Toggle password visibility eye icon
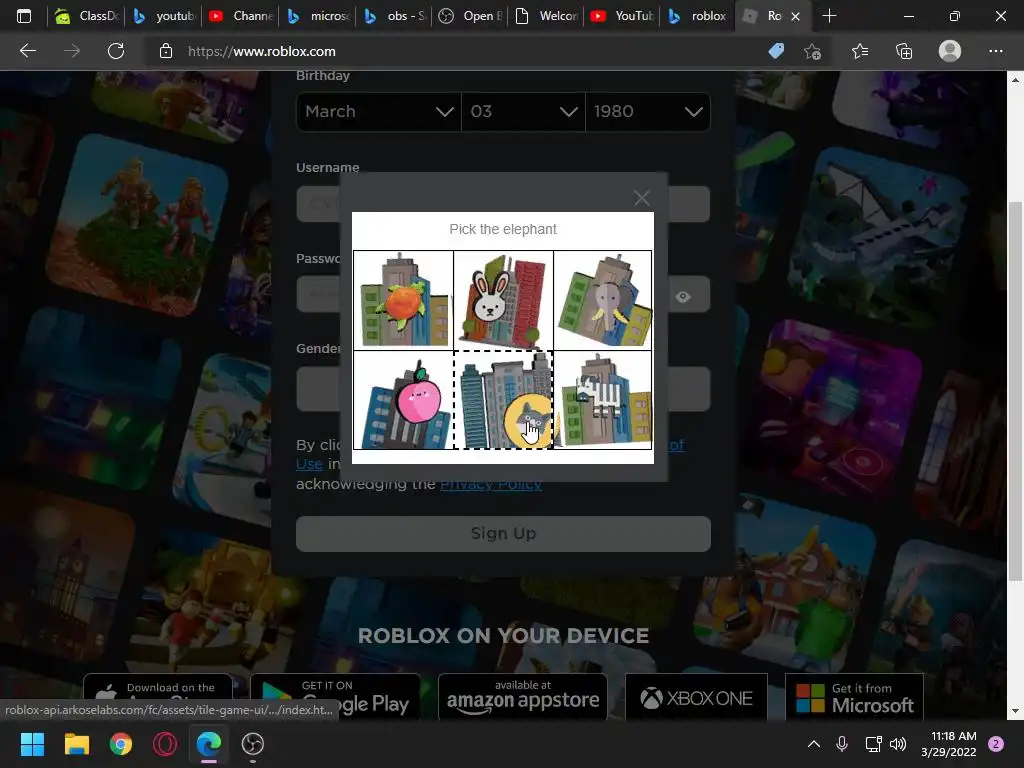 (x=683, y=296)
